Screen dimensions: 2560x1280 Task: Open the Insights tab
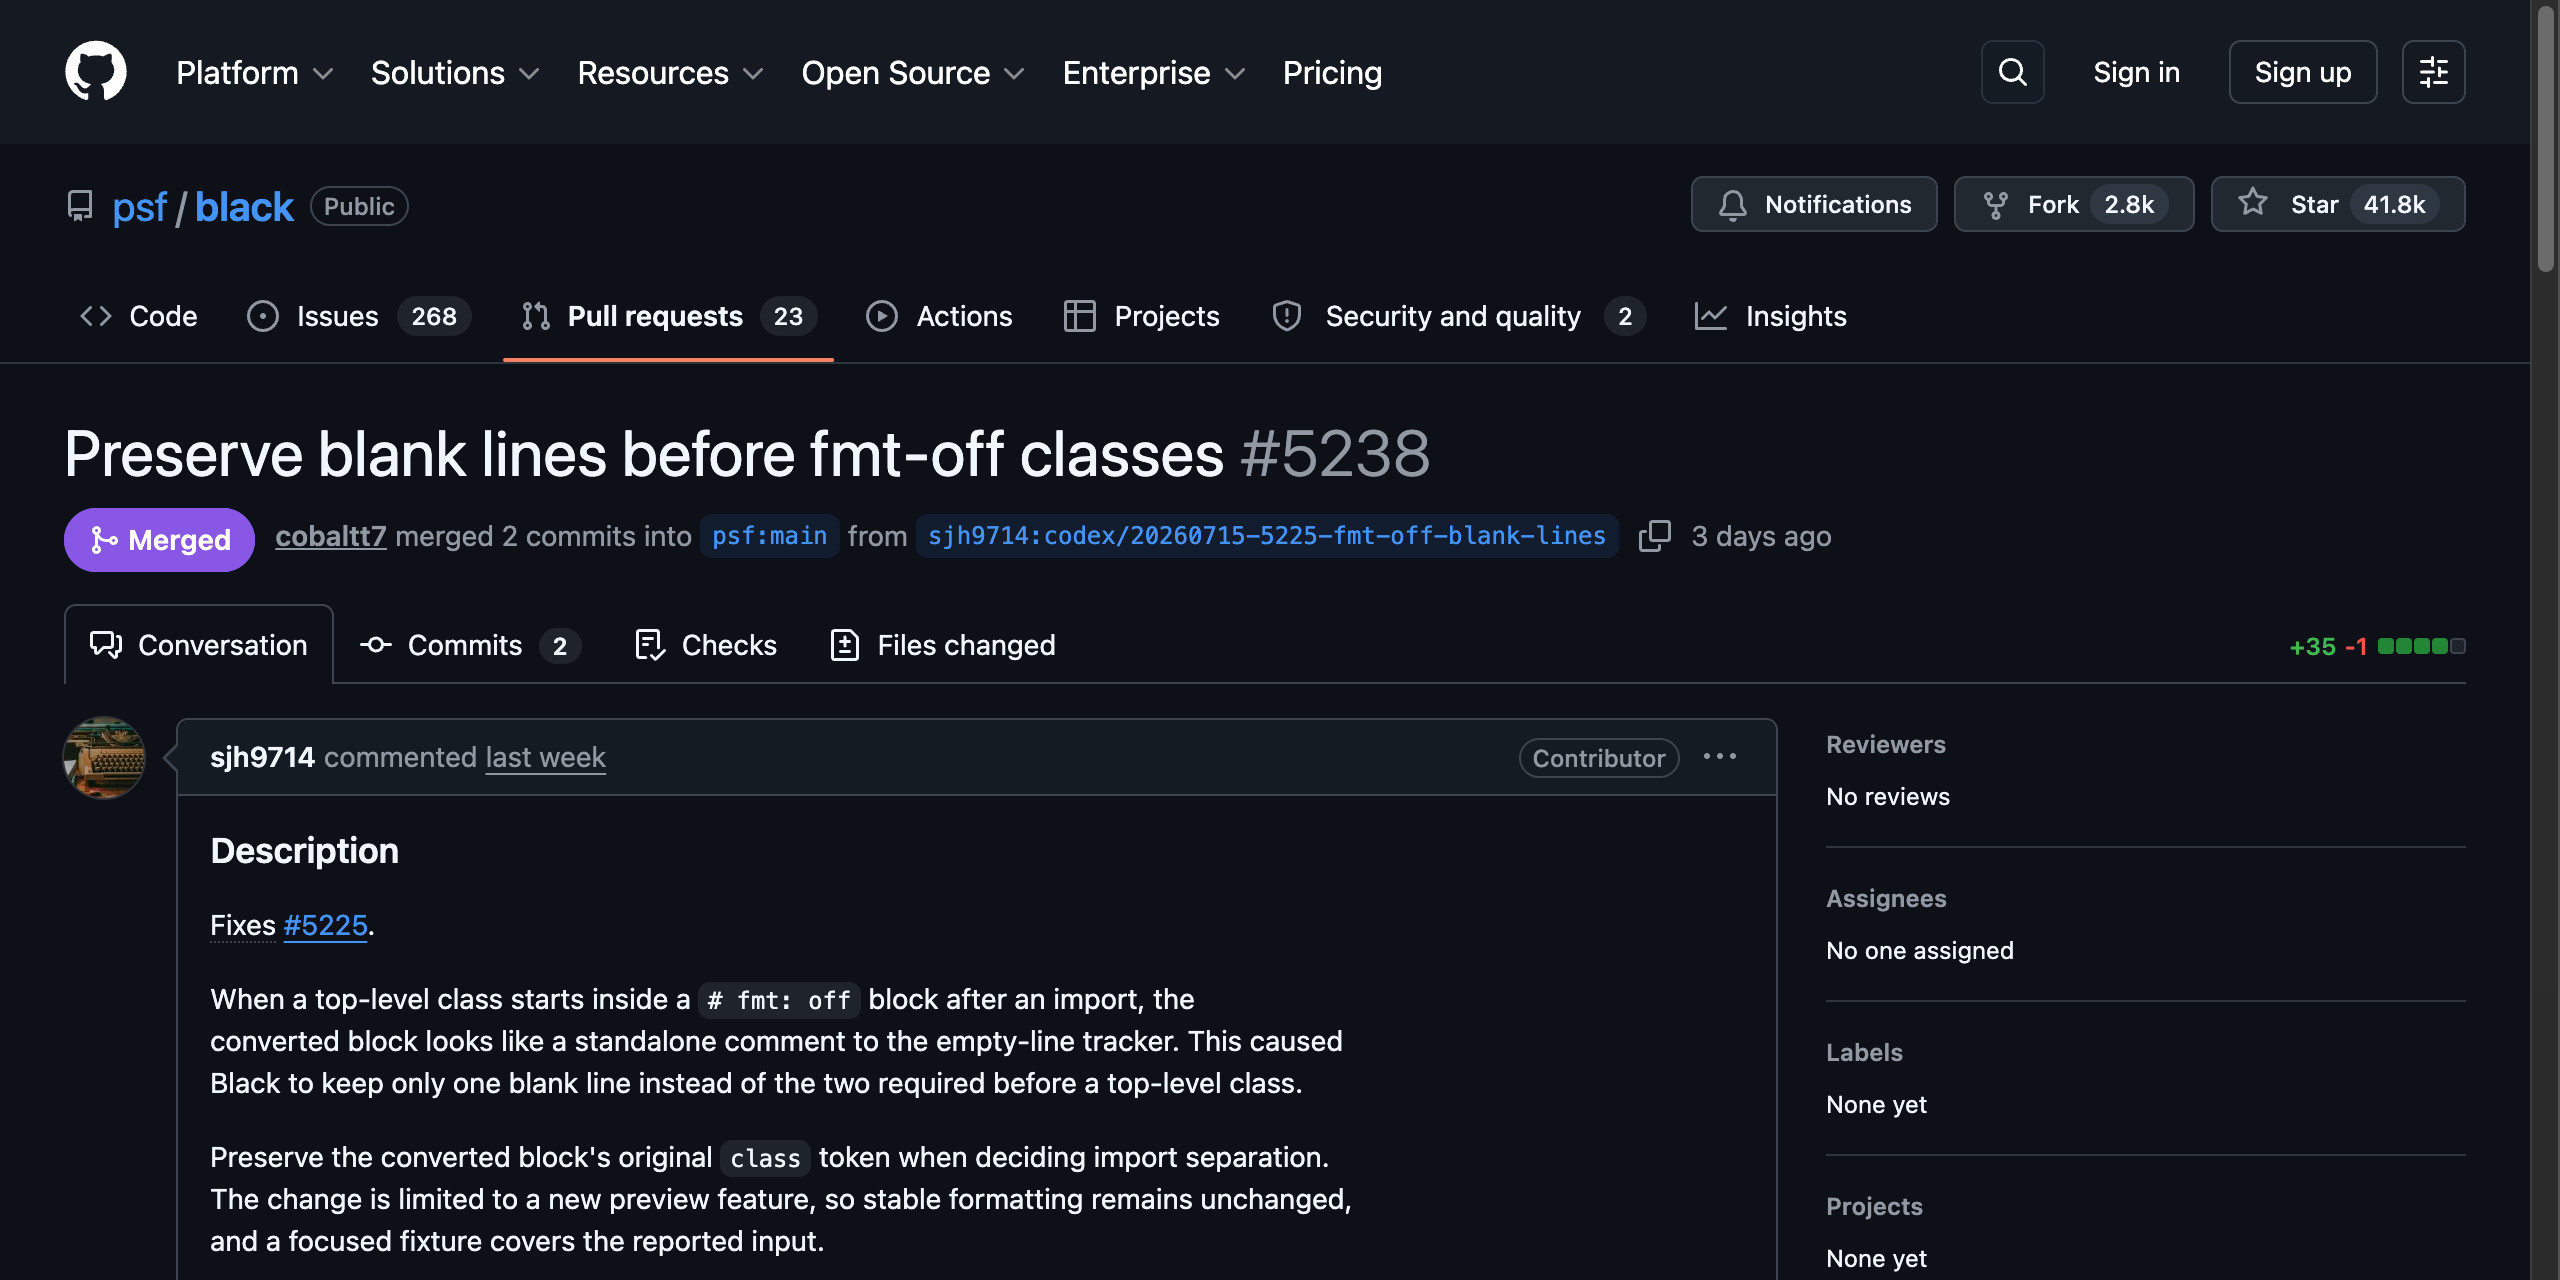pyautogui.click(x=1771, y=316)
